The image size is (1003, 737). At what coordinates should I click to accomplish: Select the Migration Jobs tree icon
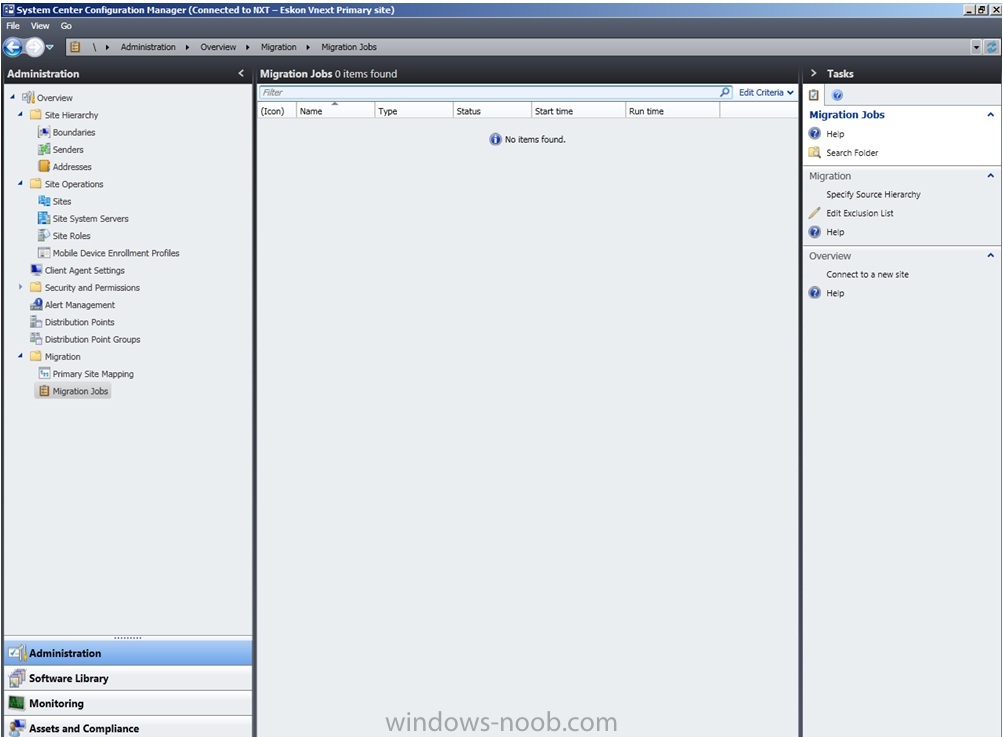coord(43,391)
